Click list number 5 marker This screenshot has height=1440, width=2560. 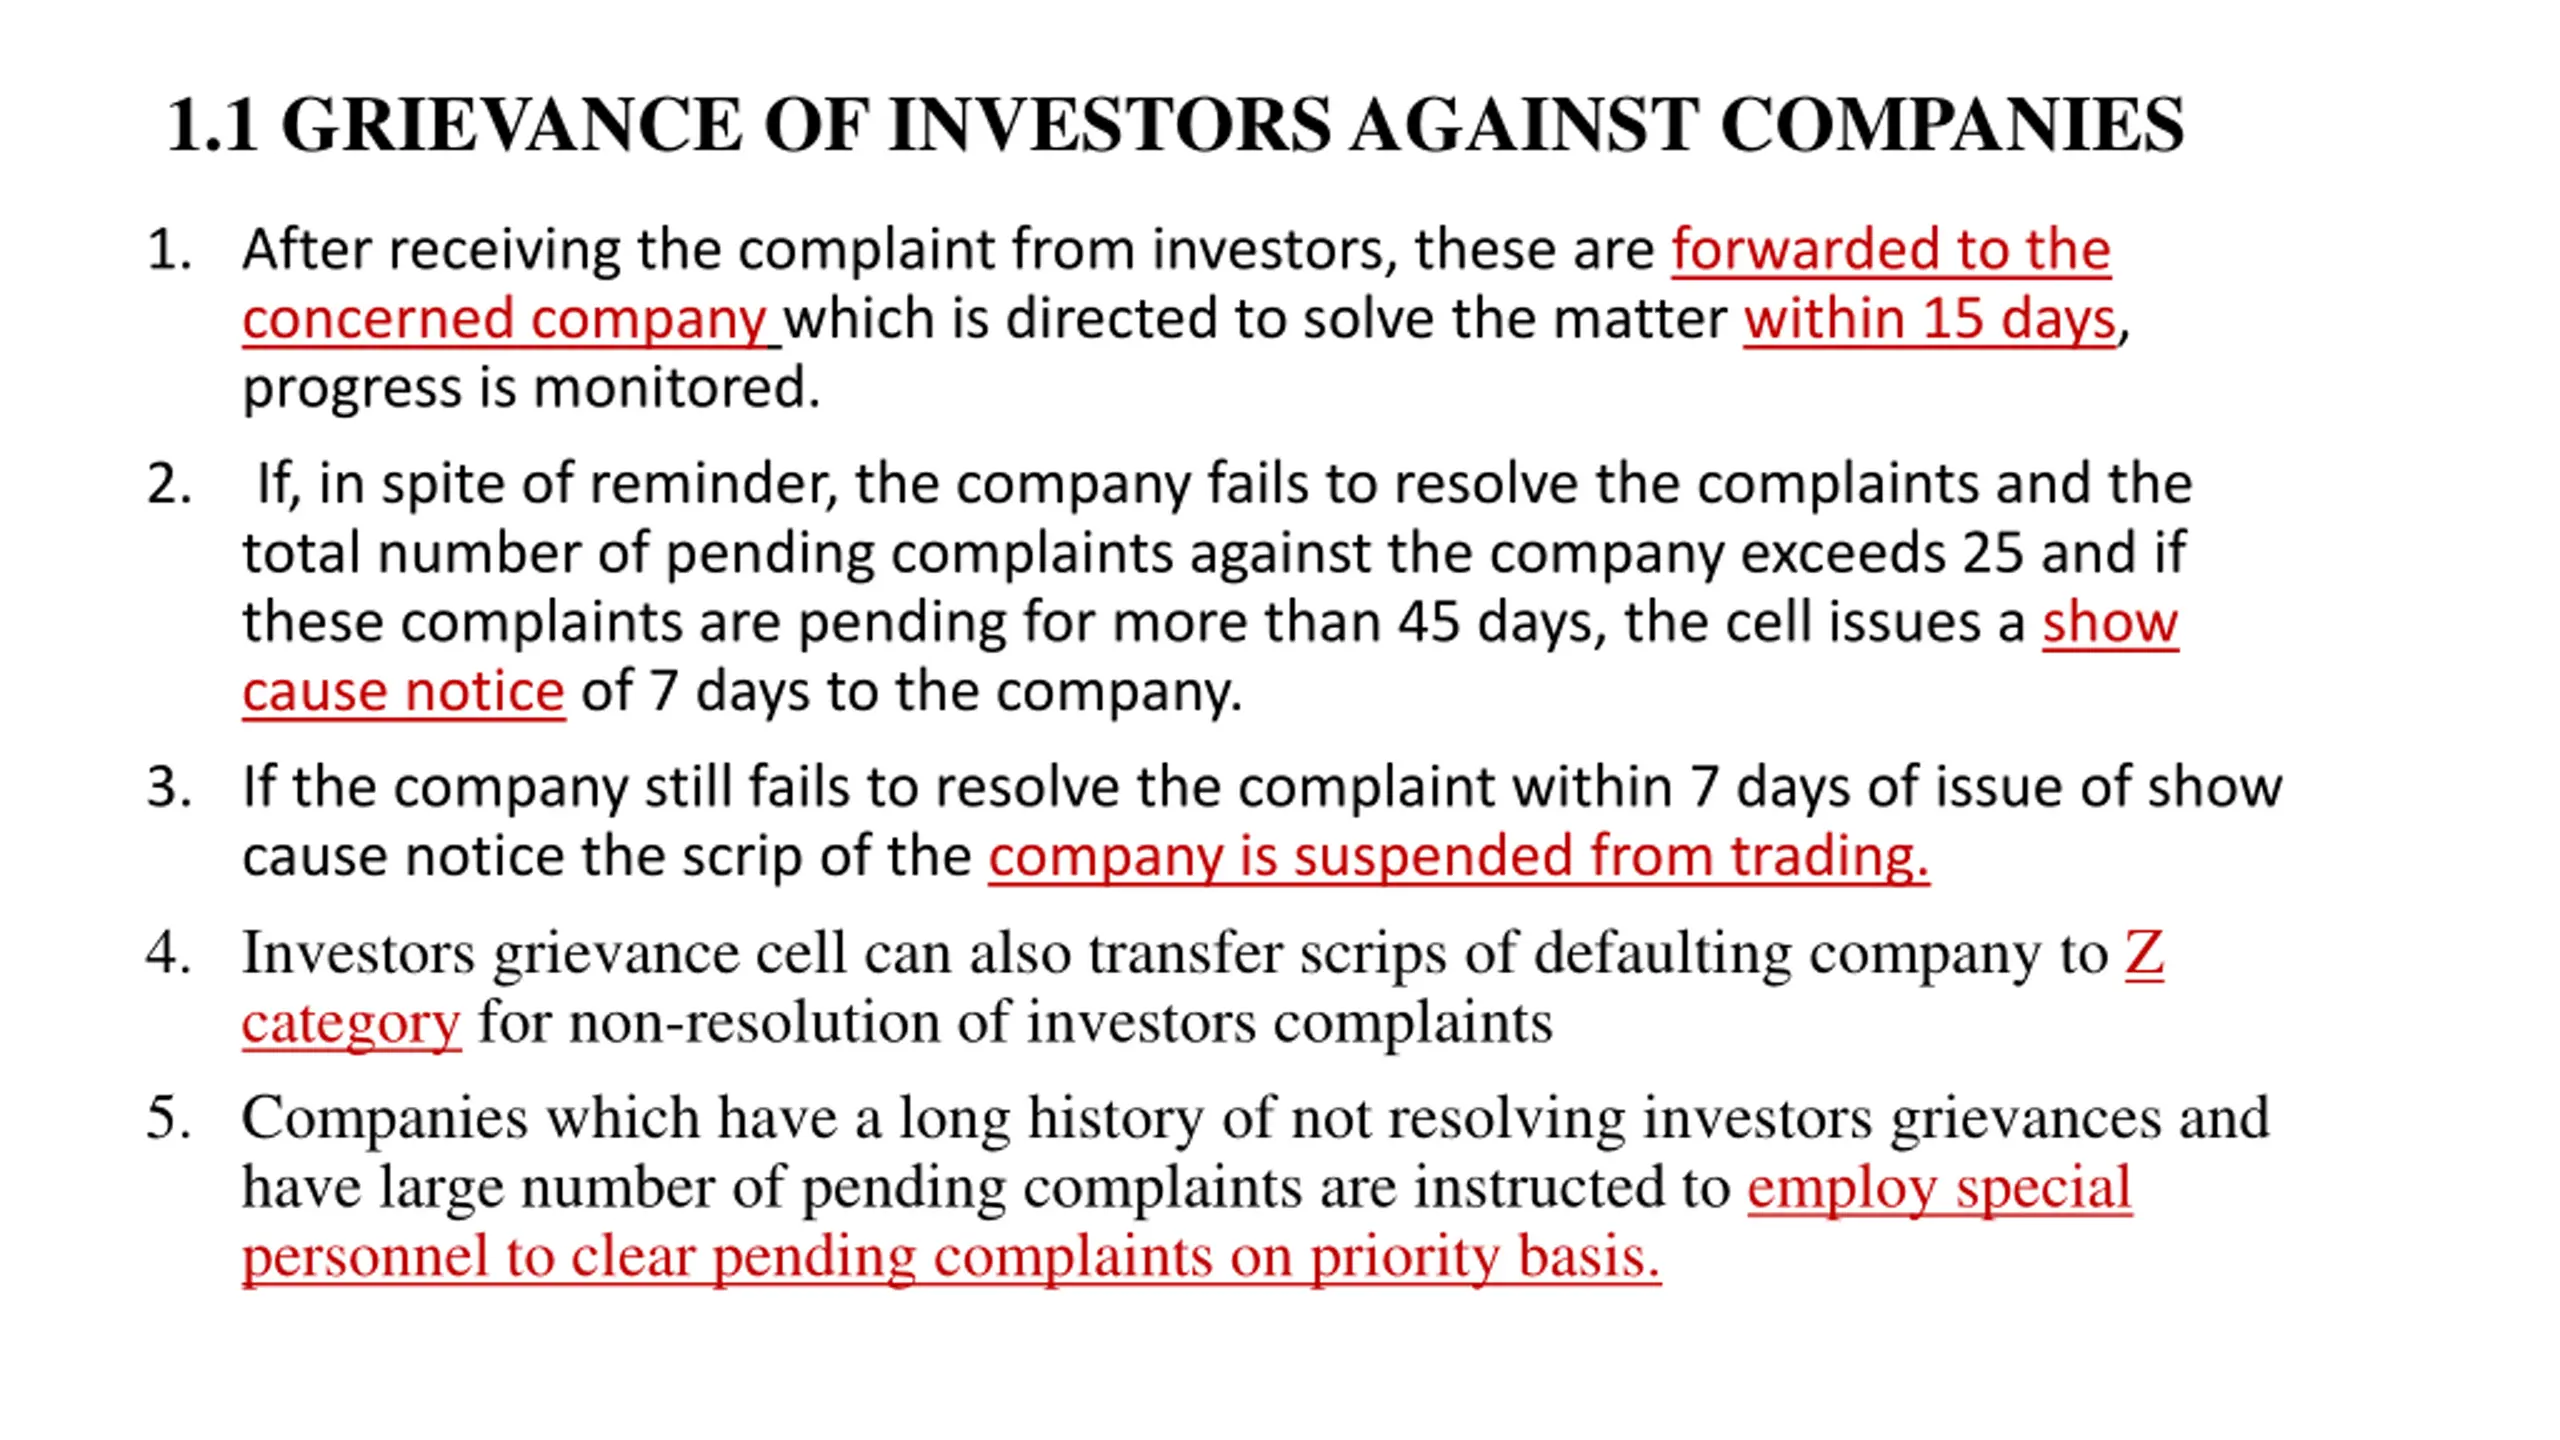[169, 1118]
